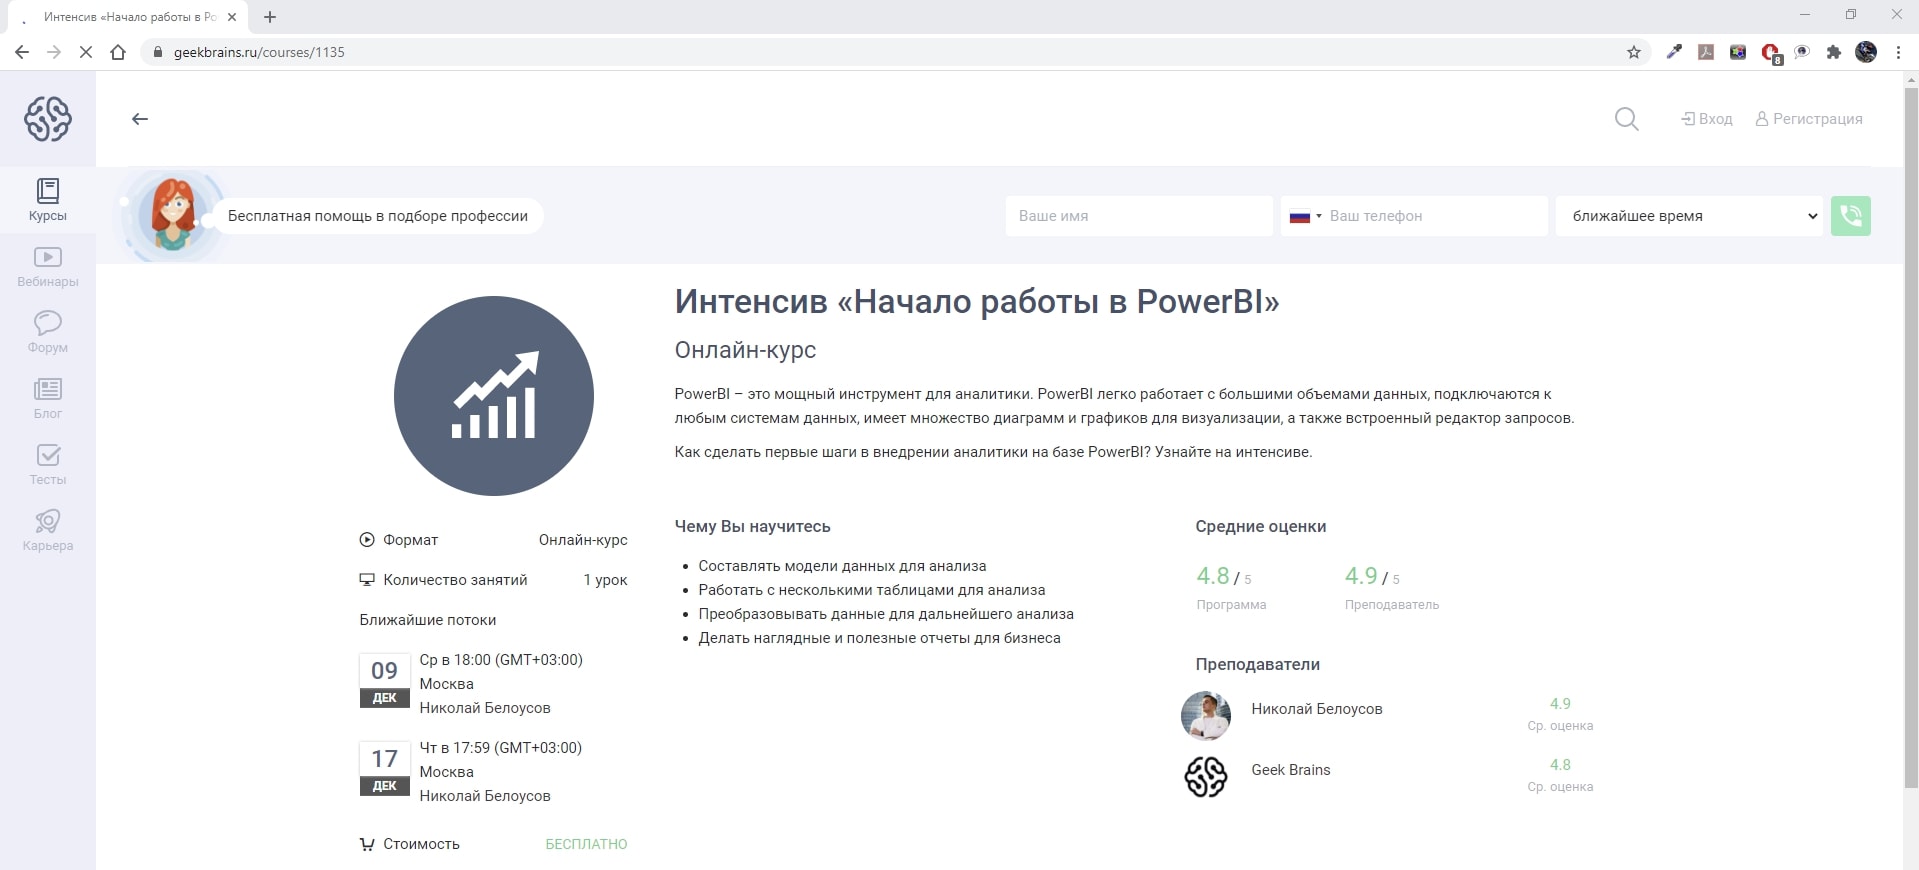Screen dimensions: 1919x870
Task: Click Бесплатная помощь в подборе профессии bubble
Action: pyautogui.click(x=378, y=216)
